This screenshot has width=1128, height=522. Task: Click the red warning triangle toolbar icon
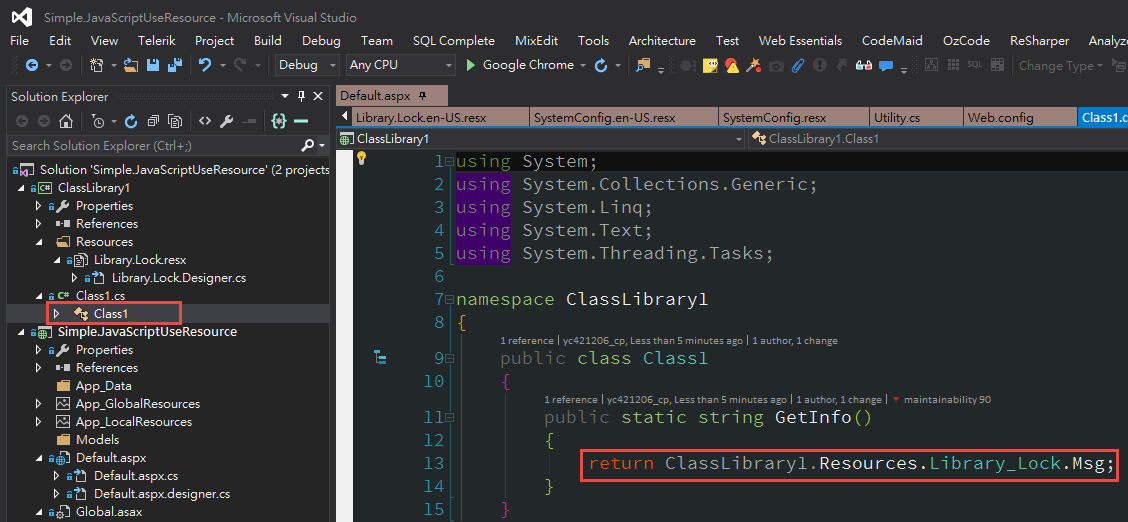pyautogui.click(x=732, y=66)
